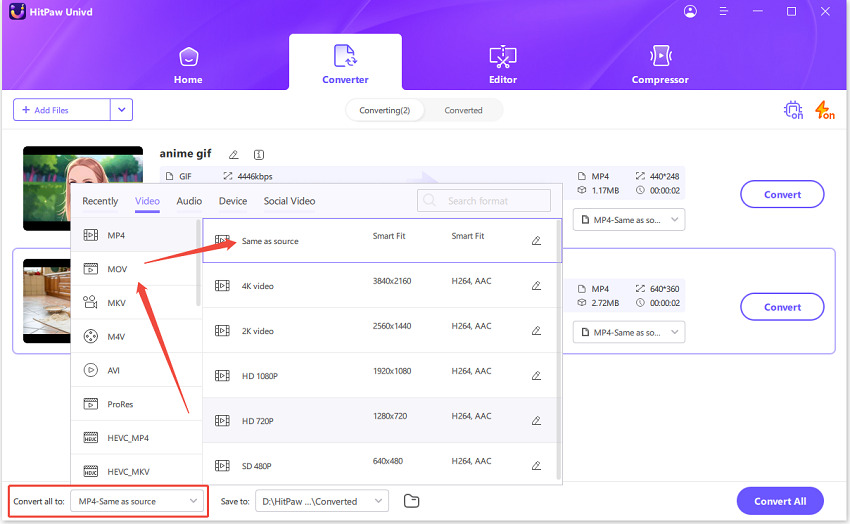The image size is (850, 524).
Task: Click the search magnifier icon
Action: click(429, 200)
